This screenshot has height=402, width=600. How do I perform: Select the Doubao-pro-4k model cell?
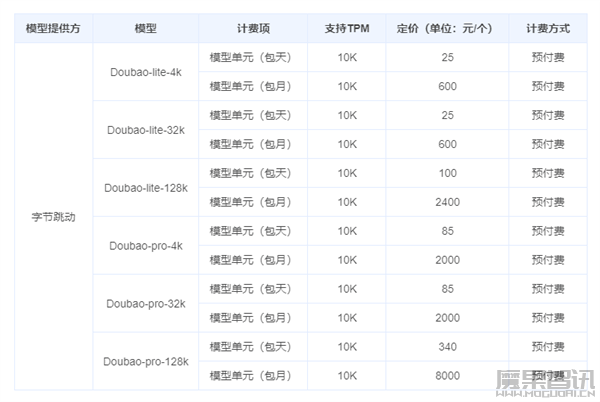click(146, 246)
